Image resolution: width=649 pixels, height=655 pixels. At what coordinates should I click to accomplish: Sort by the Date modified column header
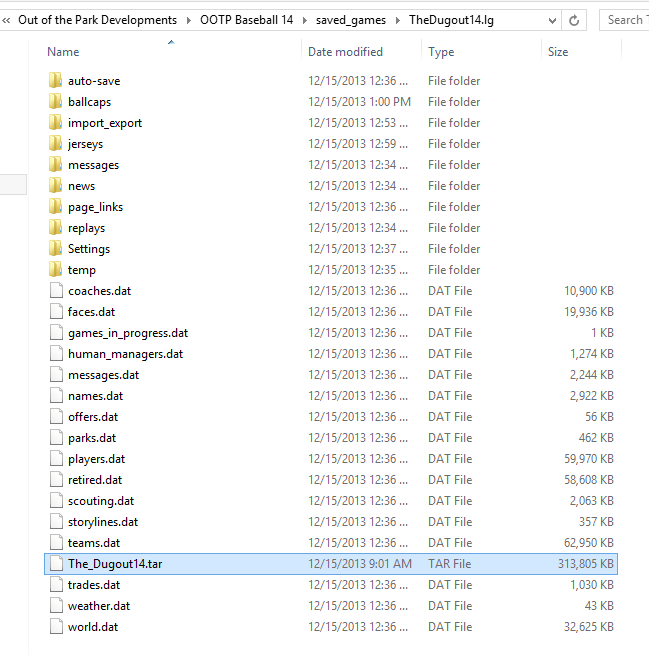(x=345, y=52)
